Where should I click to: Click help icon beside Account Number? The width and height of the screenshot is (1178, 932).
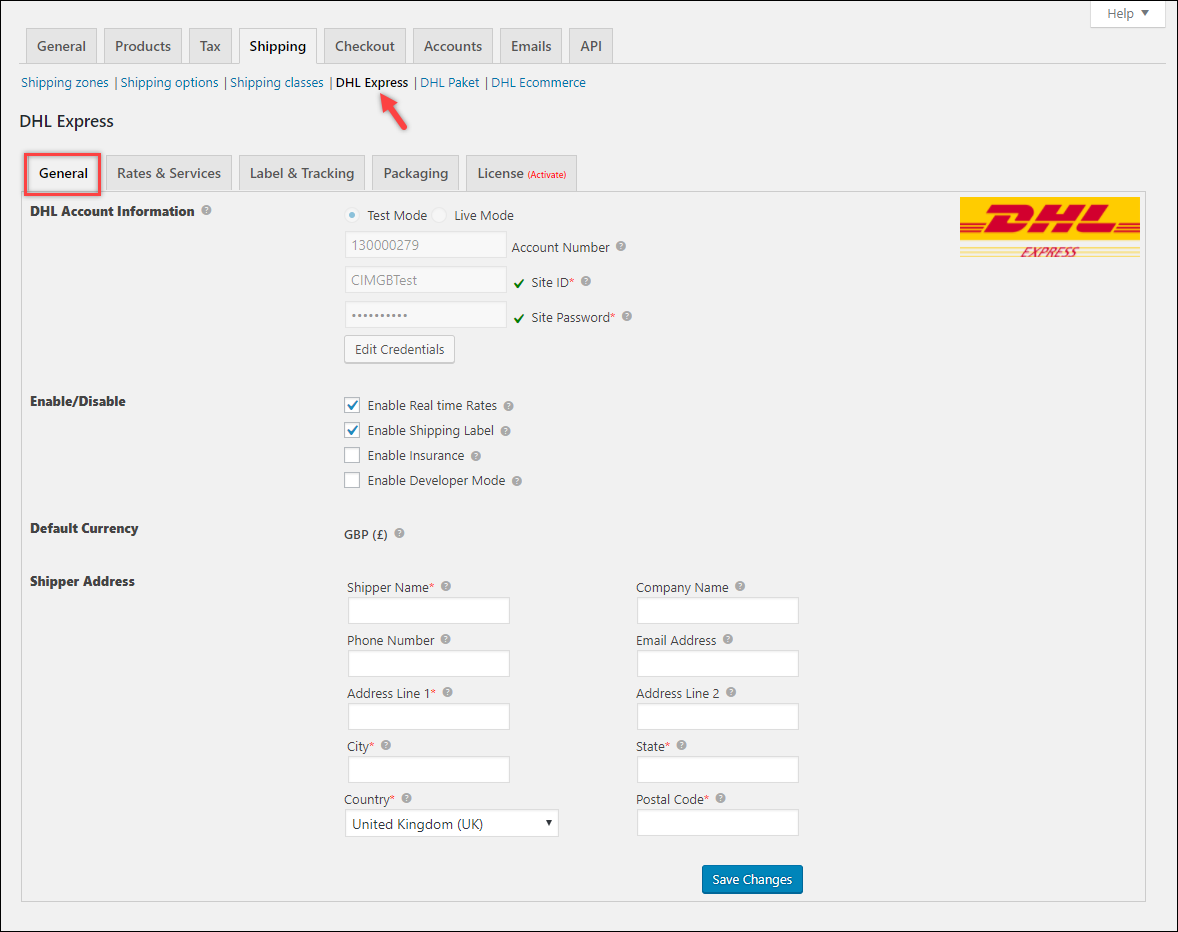(621, 246)
